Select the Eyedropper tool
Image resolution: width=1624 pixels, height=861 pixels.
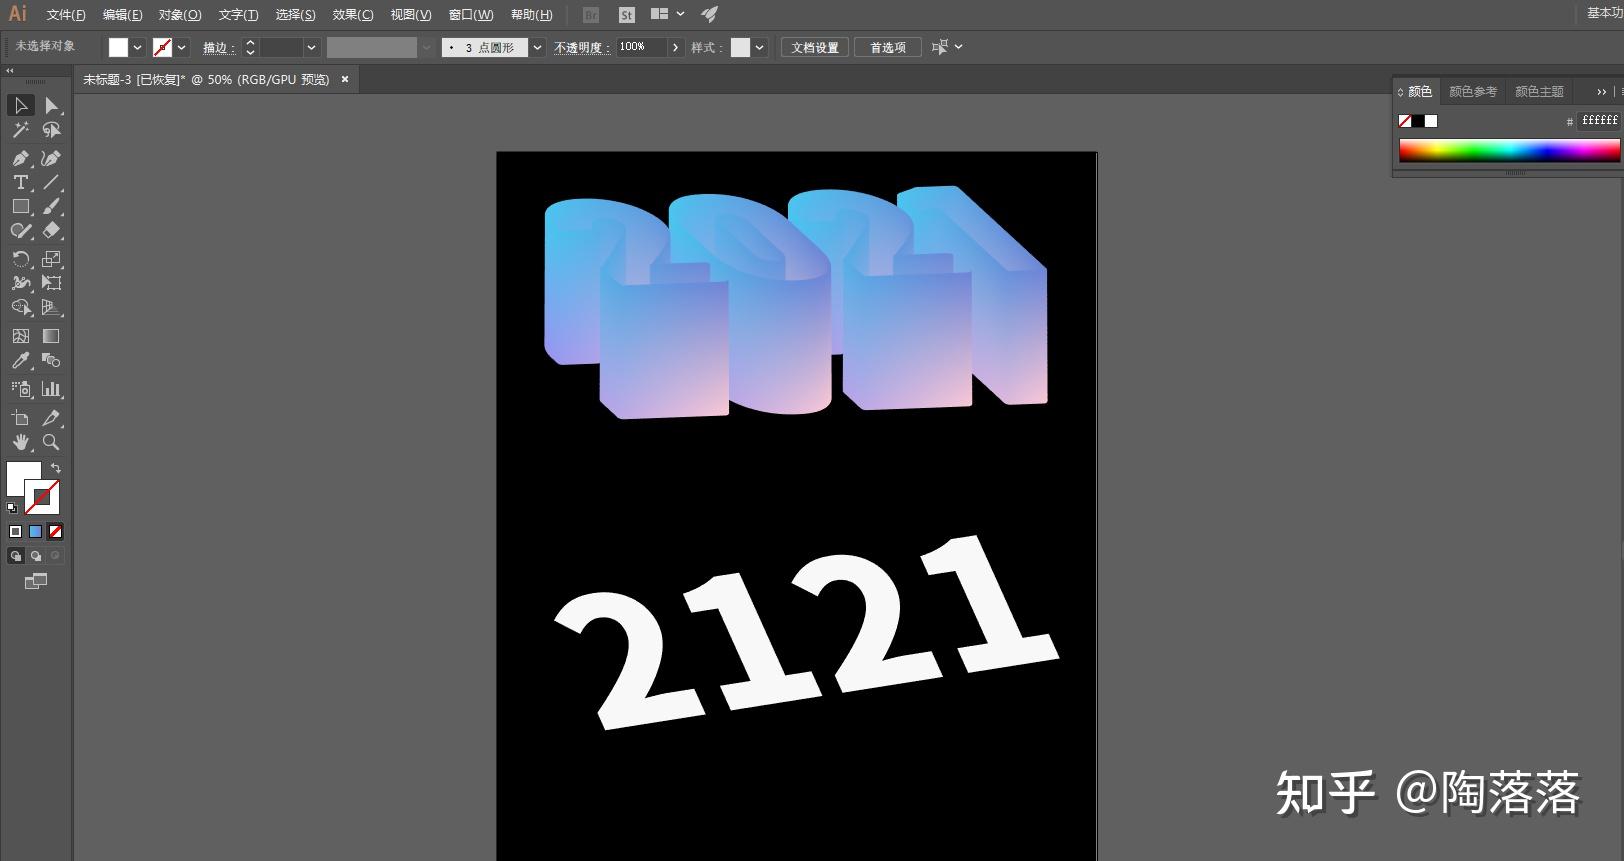[21, 360]
